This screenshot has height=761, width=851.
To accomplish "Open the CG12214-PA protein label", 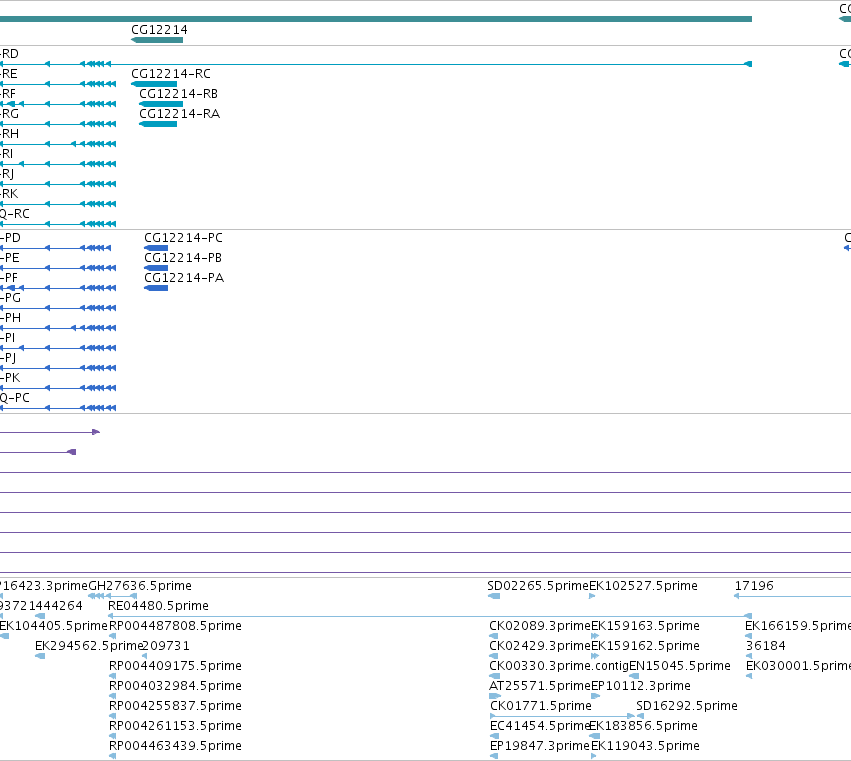I will pos(184,278).
